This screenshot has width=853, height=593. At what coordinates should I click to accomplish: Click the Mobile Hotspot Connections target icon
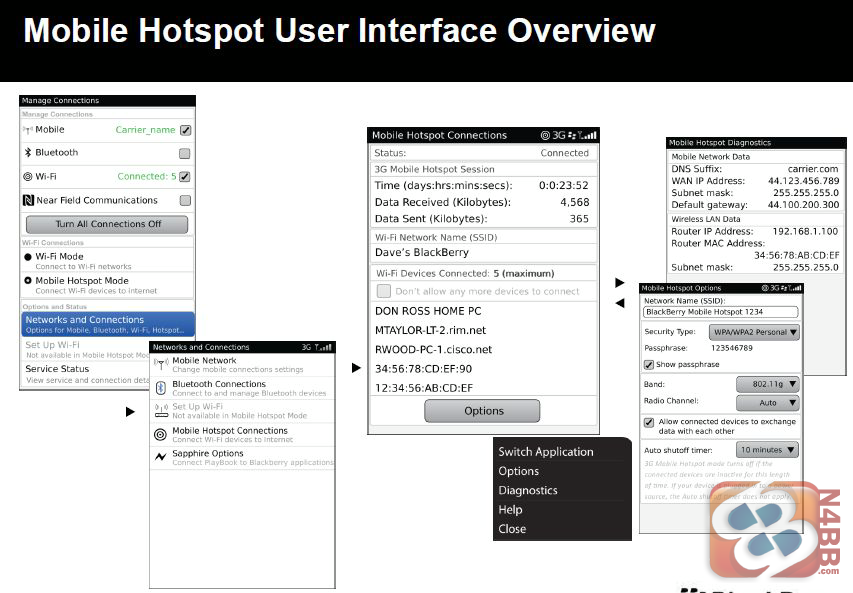[160, 434]
